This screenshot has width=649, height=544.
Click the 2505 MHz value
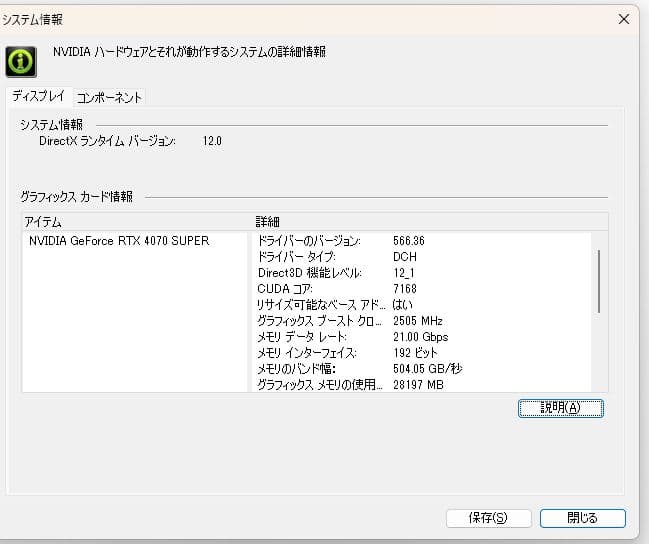click(418, 321)
